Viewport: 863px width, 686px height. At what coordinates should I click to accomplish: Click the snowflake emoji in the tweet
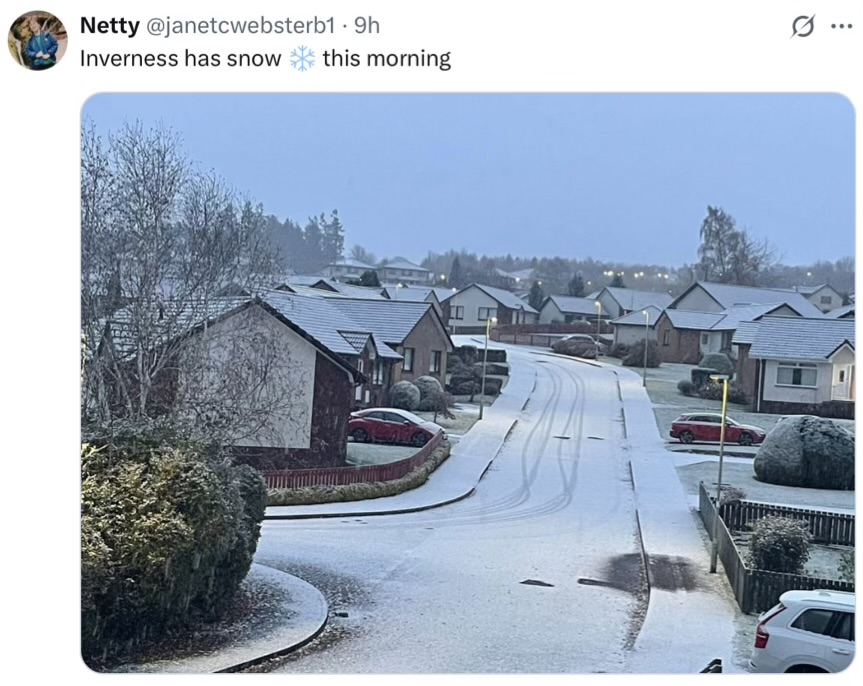tap(302, 59)
